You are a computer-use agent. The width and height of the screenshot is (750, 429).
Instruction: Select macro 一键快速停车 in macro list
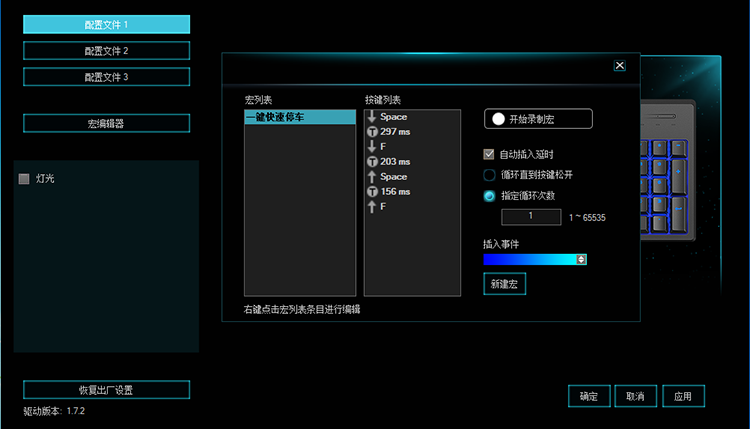coord(300,117)
